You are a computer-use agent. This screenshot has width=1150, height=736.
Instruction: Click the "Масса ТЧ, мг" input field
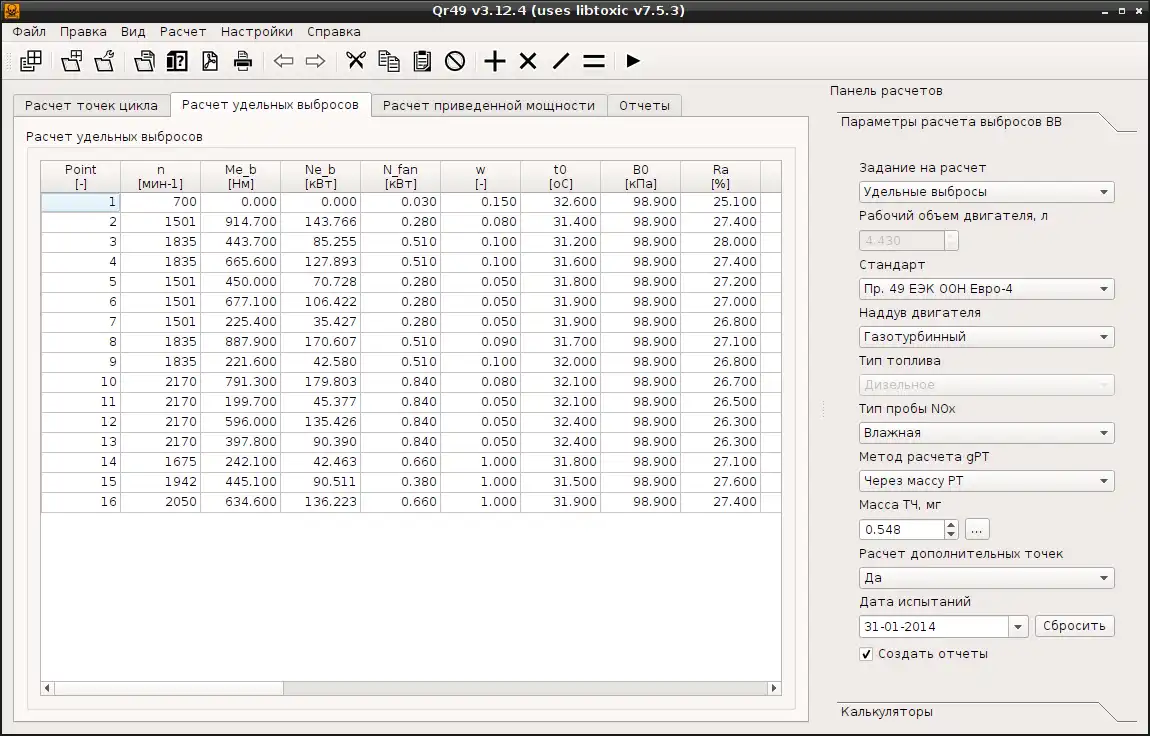[x=900, y=529]
